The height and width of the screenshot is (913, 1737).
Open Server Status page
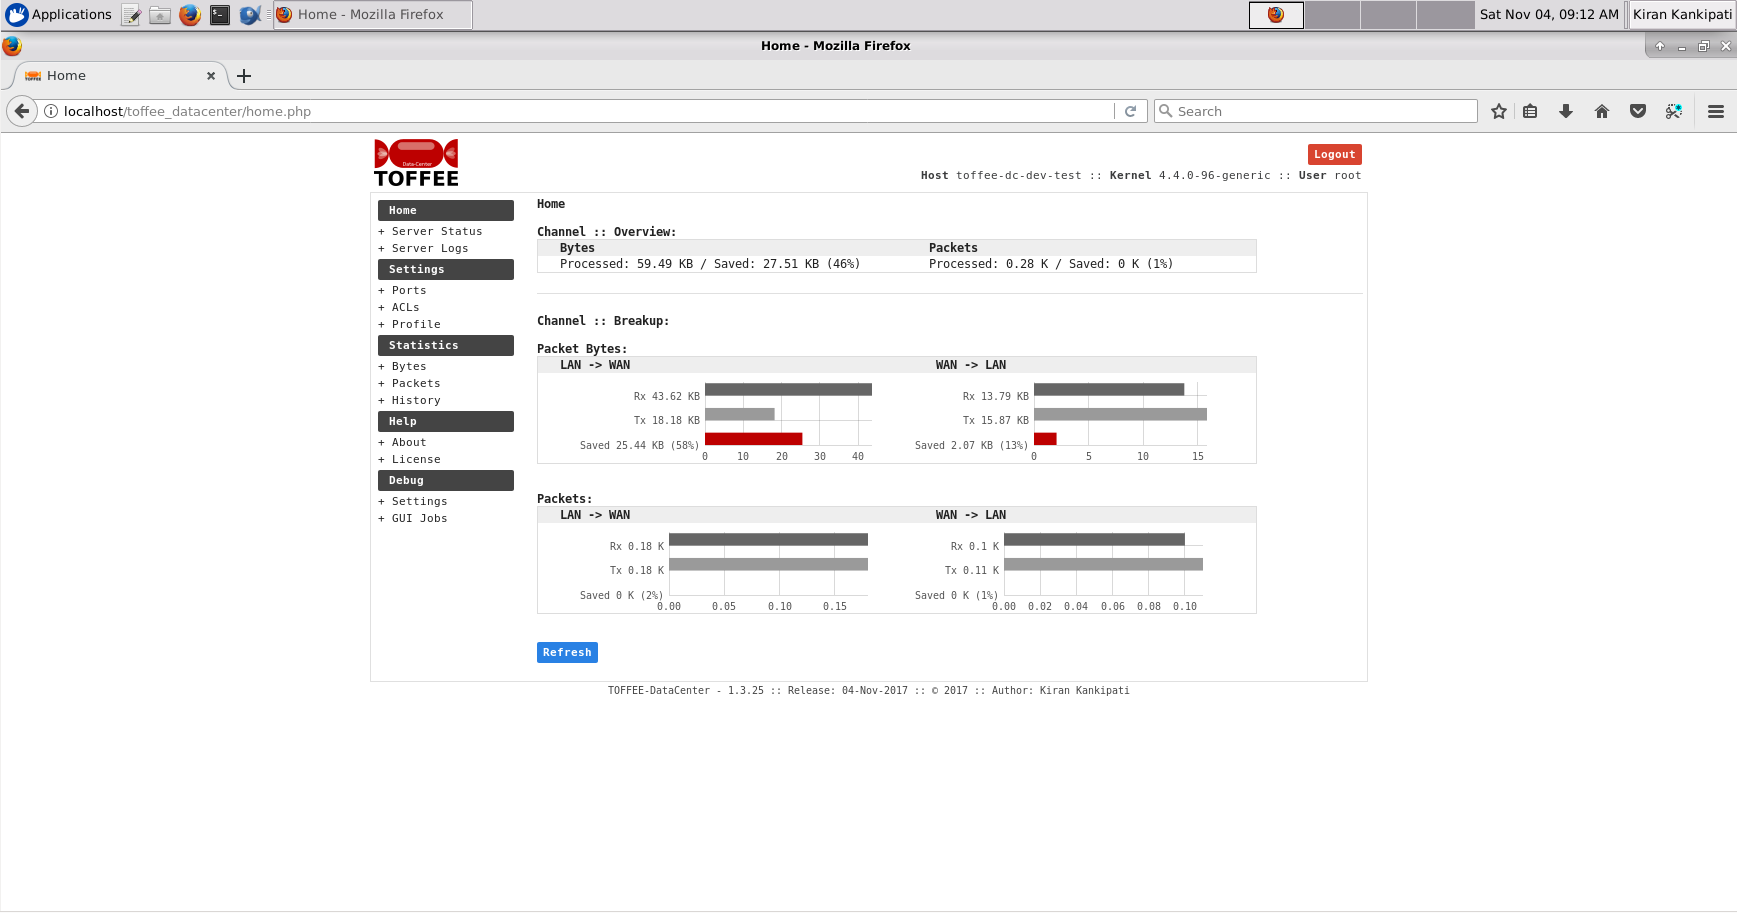tap(437, 231)
